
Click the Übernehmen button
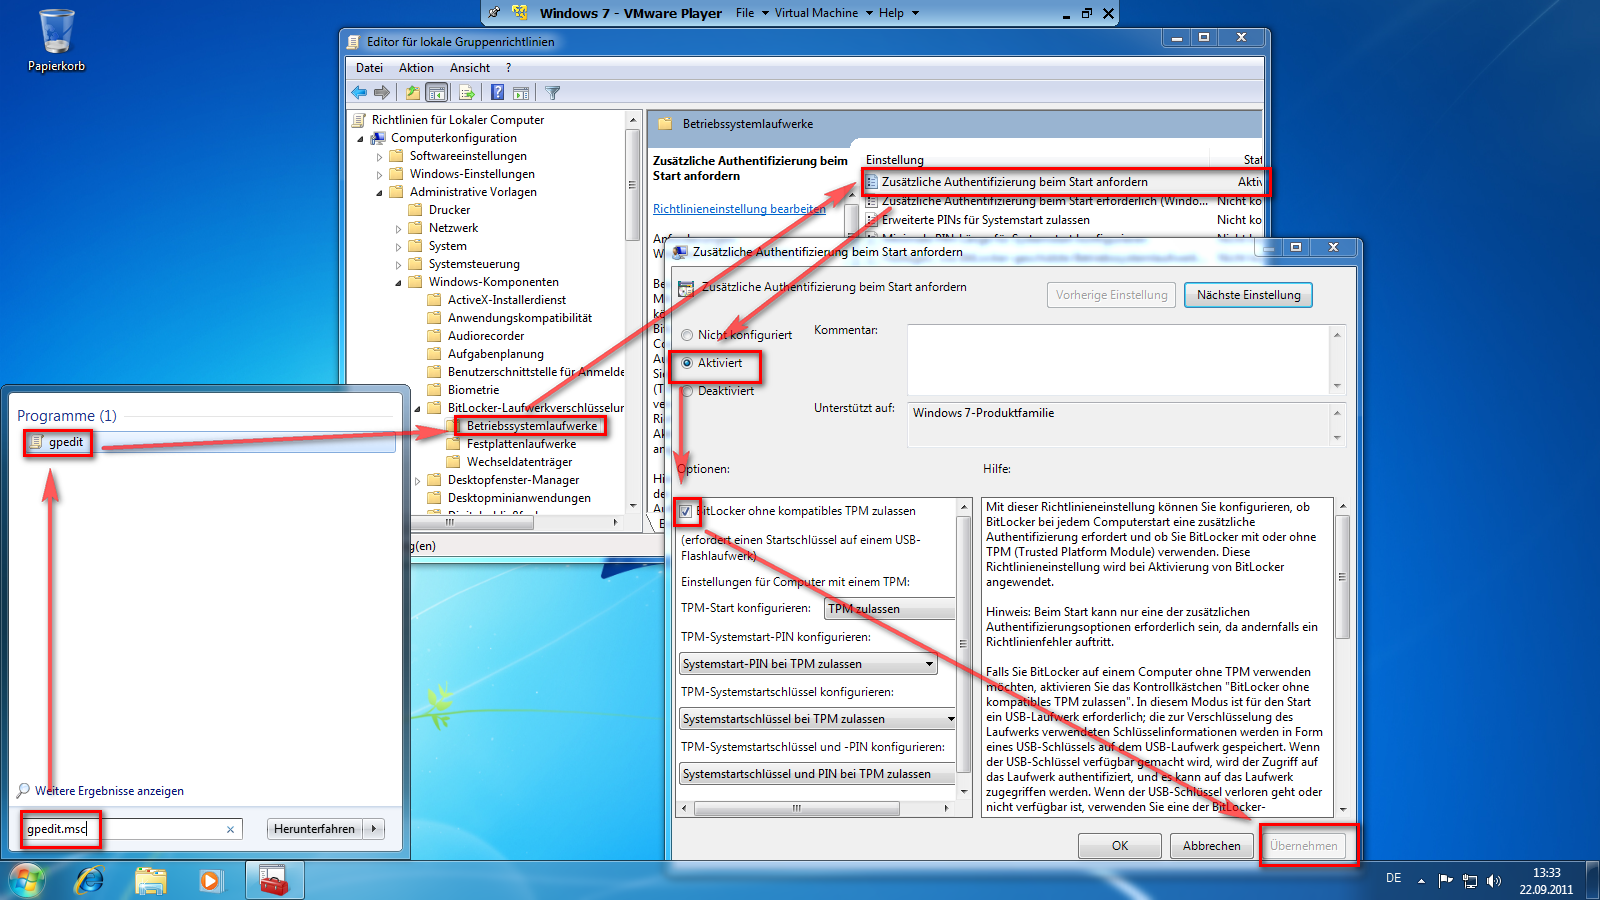pos(1303,846)
